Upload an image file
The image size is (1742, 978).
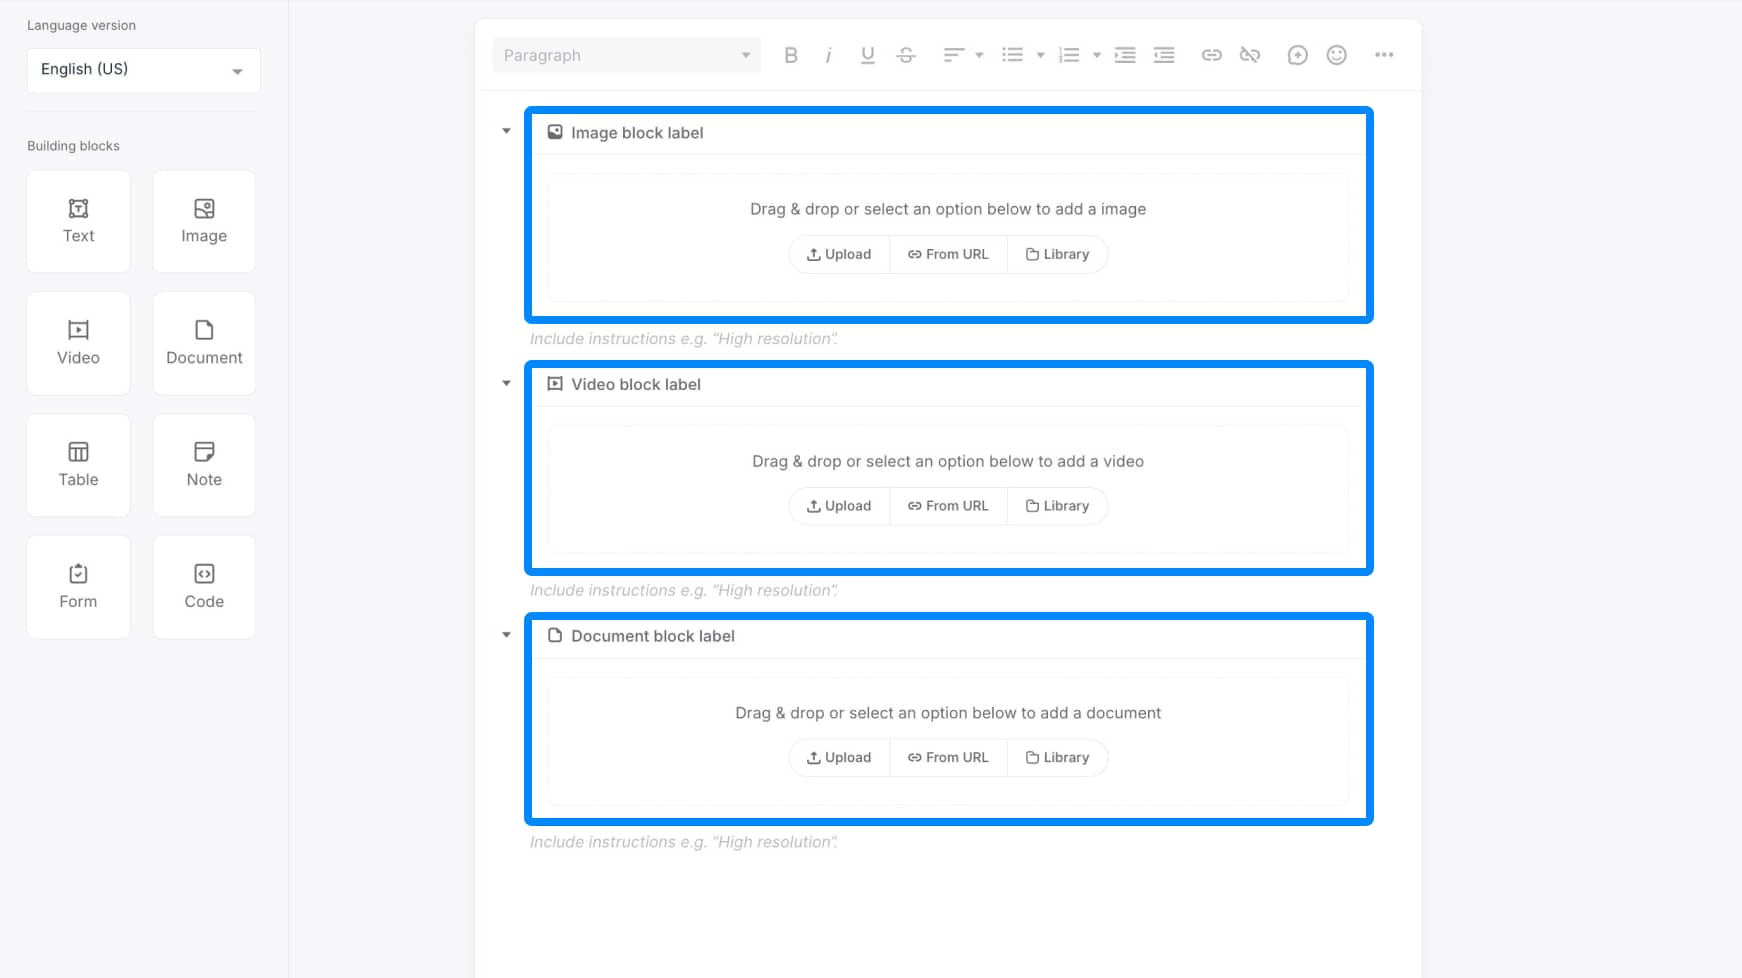(x=839, y=254)
